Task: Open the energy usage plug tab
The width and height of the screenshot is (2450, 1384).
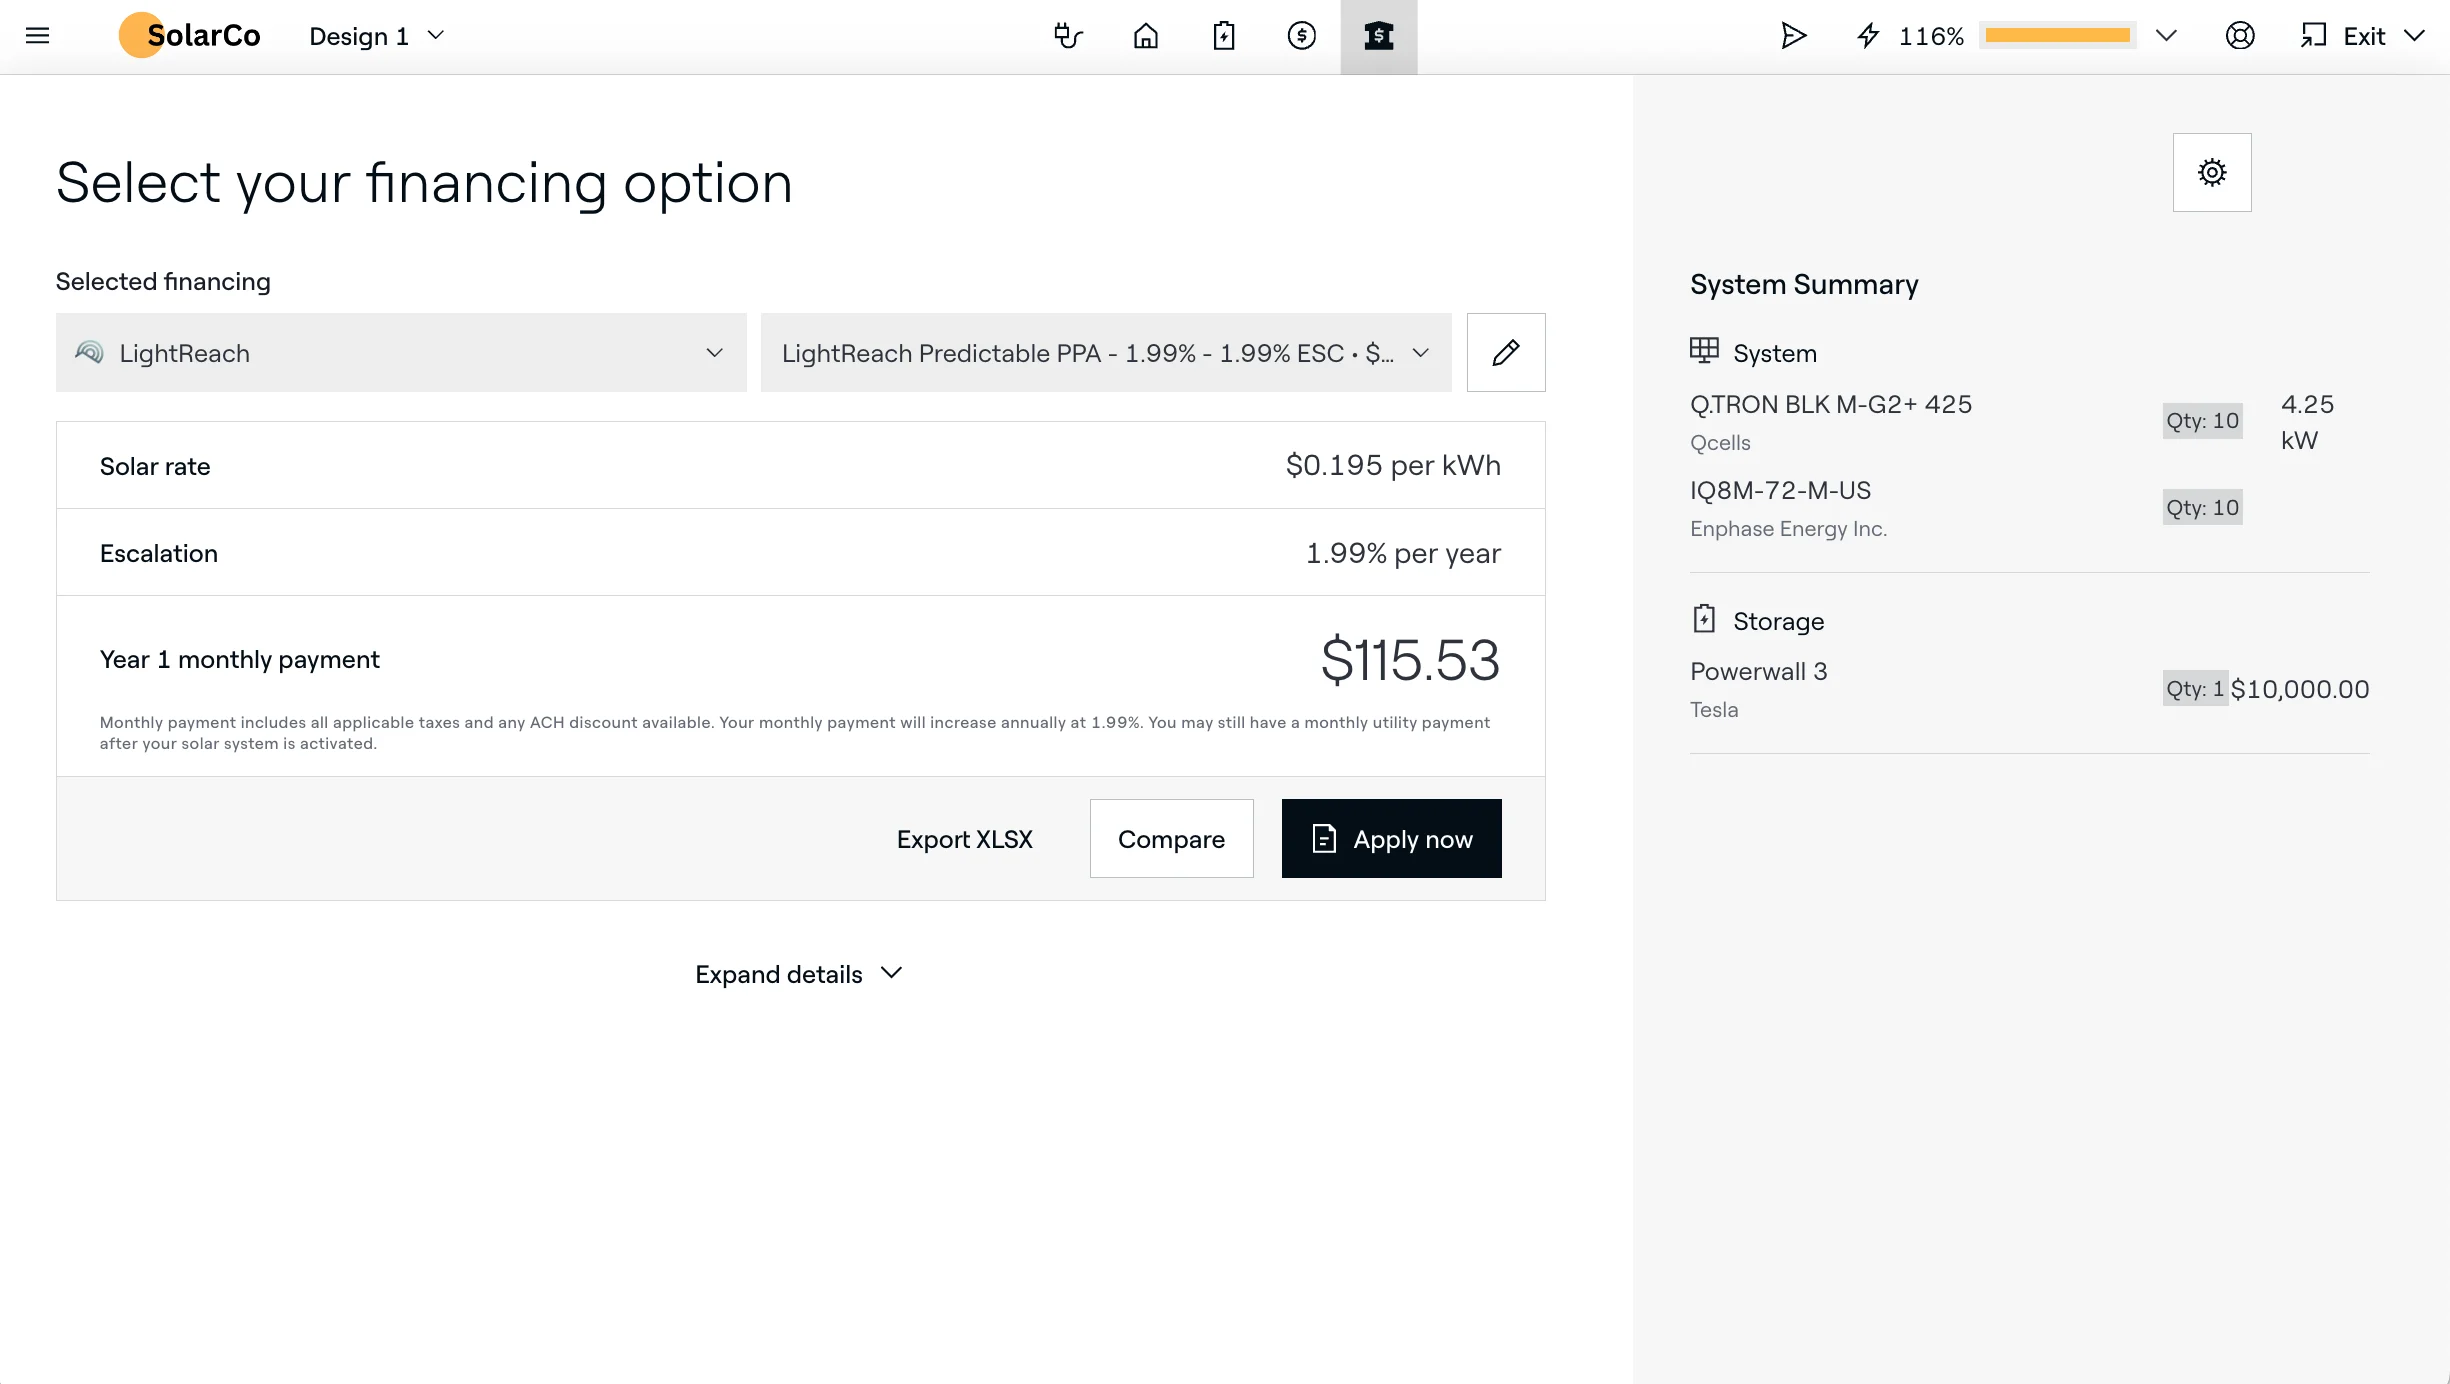Action: (x=1068, y=36)
